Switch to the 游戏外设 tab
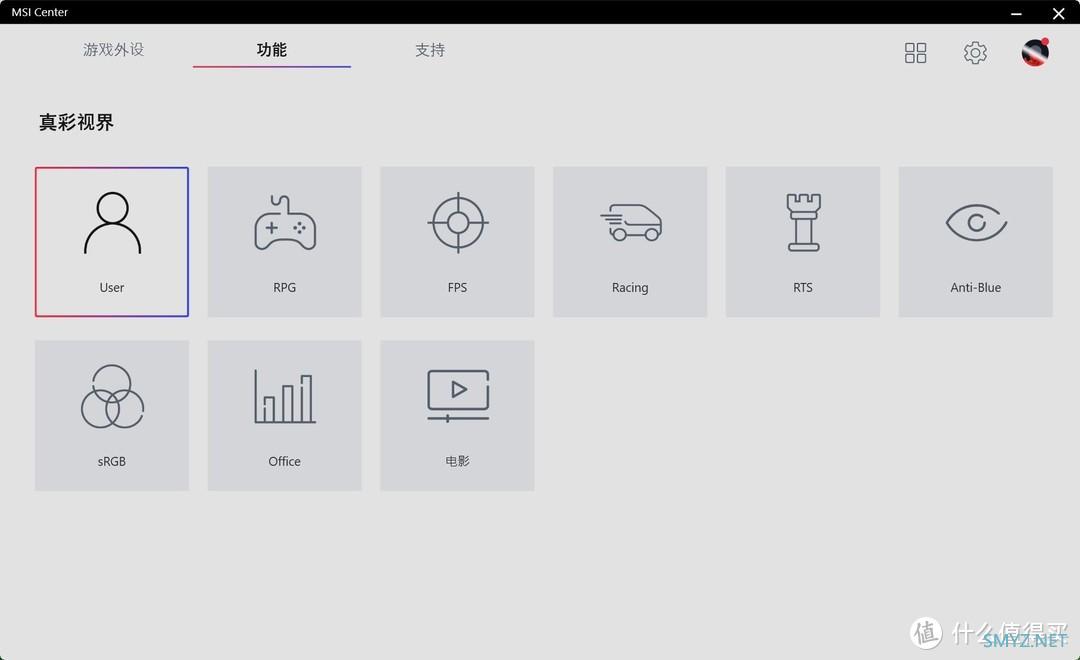This screenshot has height=660, width=1080. (114, 50)
